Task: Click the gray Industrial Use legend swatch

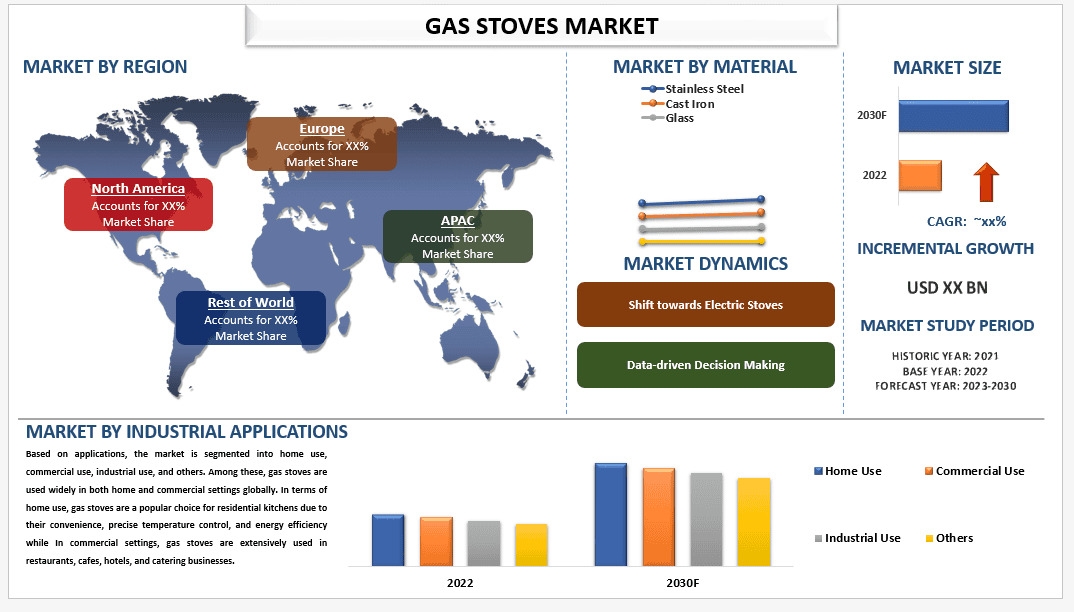Action: coord(819,538)
